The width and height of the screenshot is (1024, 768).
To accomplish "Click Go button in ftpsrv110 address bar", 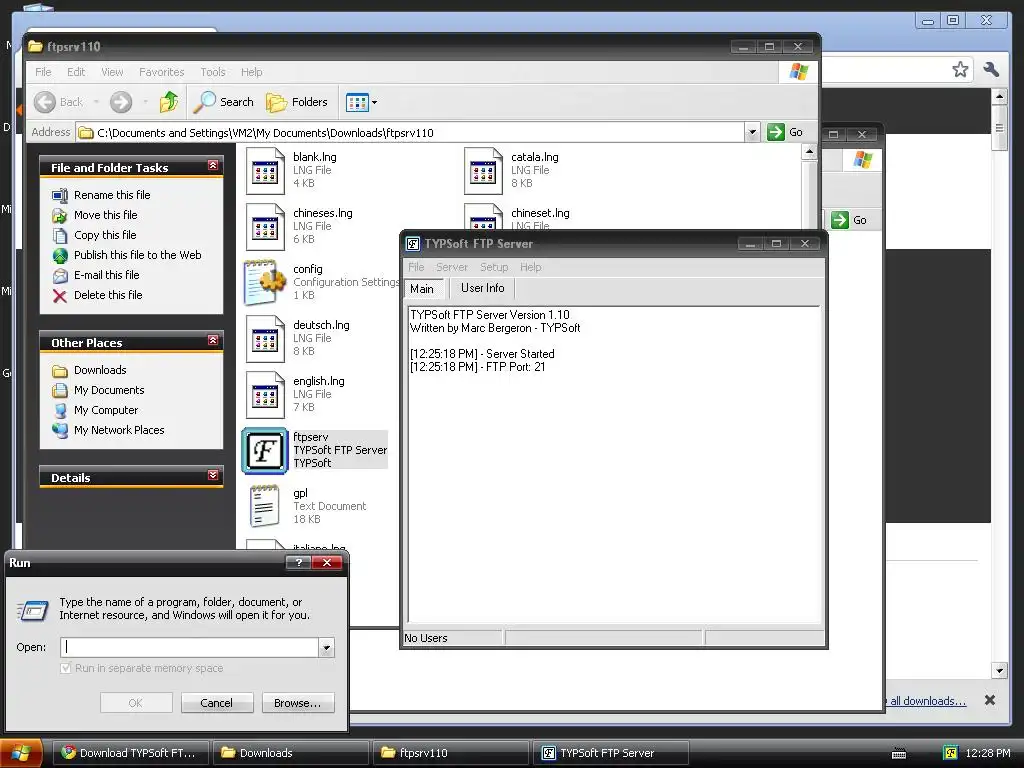I will coord(785,132).
